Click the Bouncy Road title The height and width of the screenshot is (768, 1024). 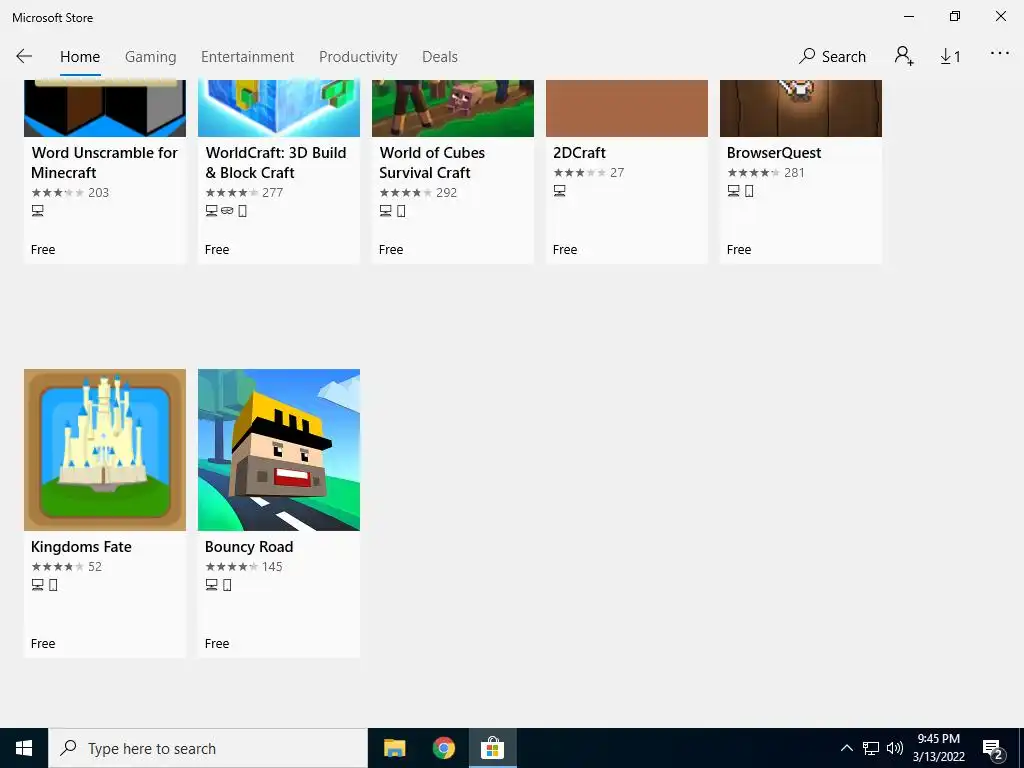[x=249, y=547]
